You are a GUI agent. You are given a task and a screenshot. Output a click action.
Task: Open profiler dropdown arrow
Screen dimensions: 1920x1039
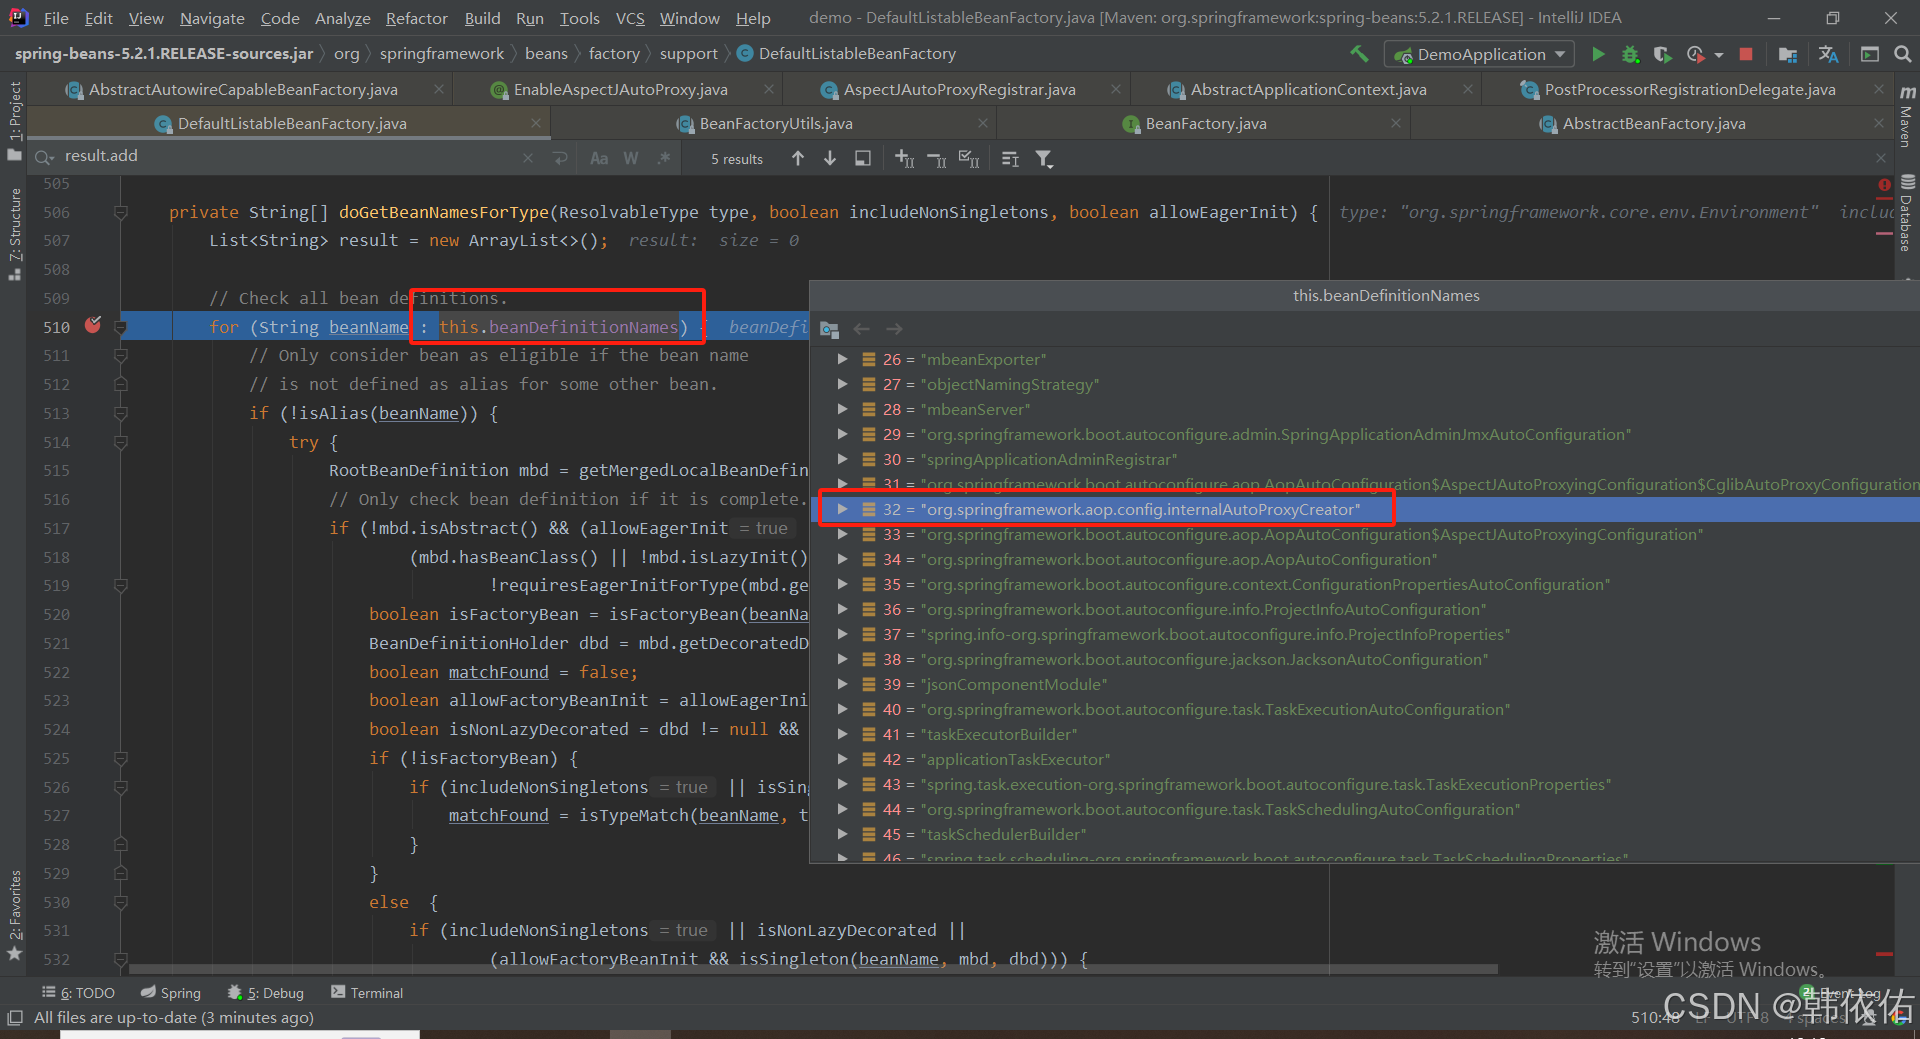pos(1718,55)
